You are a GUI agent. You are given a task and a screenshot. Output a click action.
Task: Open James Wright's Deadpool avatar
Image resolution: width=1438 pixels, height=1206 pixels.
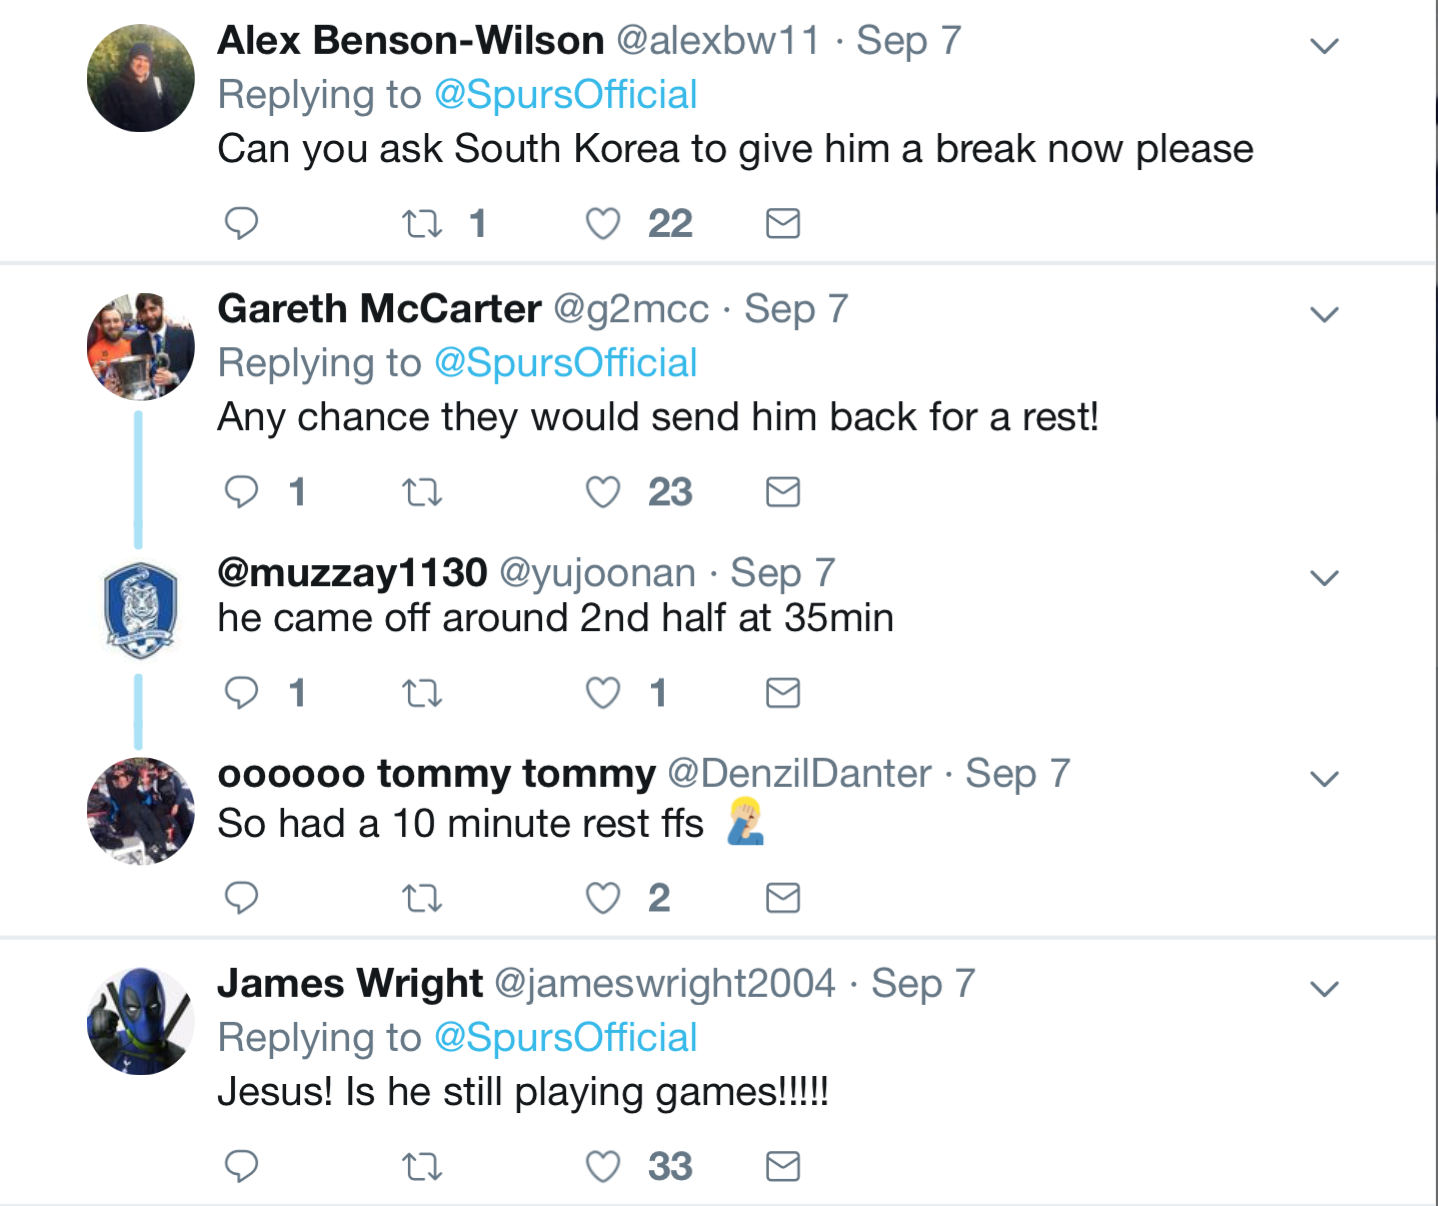click(141, 1021)
